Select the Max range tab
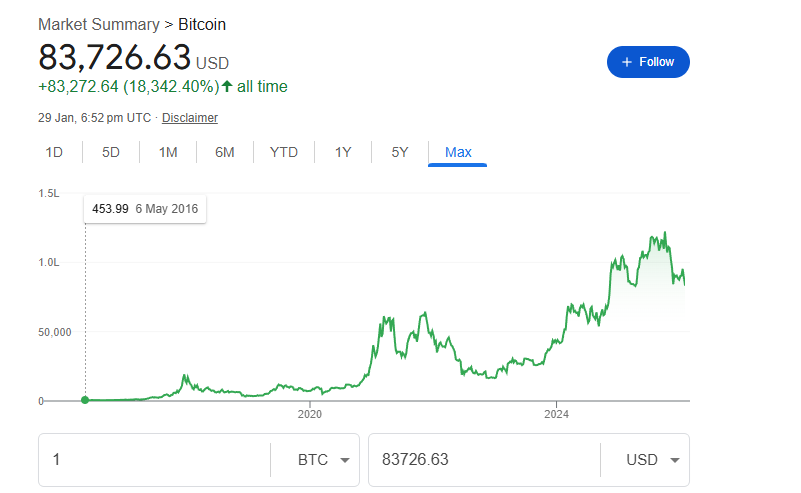The width and height of the screenshot is (801, 493). coord(458,152)
